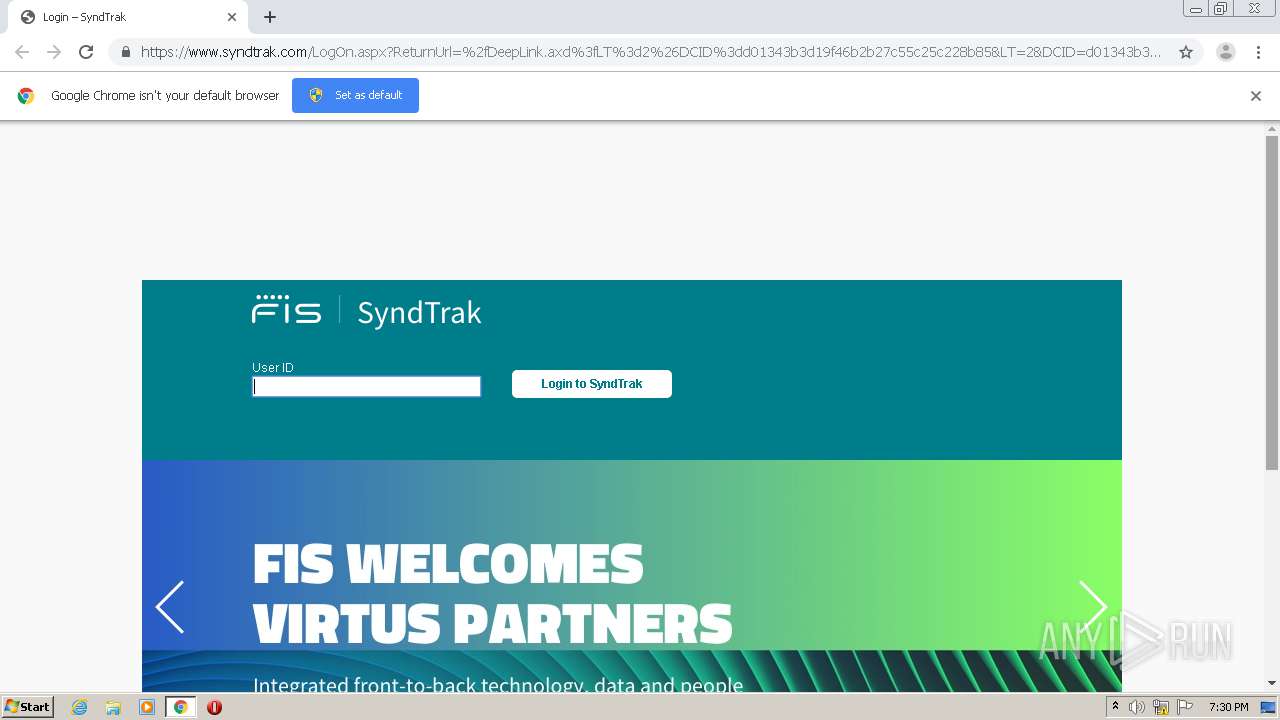Click the FIS logo
The height and width of the screenshot is (720, 1280).
(x=287, y=309)
